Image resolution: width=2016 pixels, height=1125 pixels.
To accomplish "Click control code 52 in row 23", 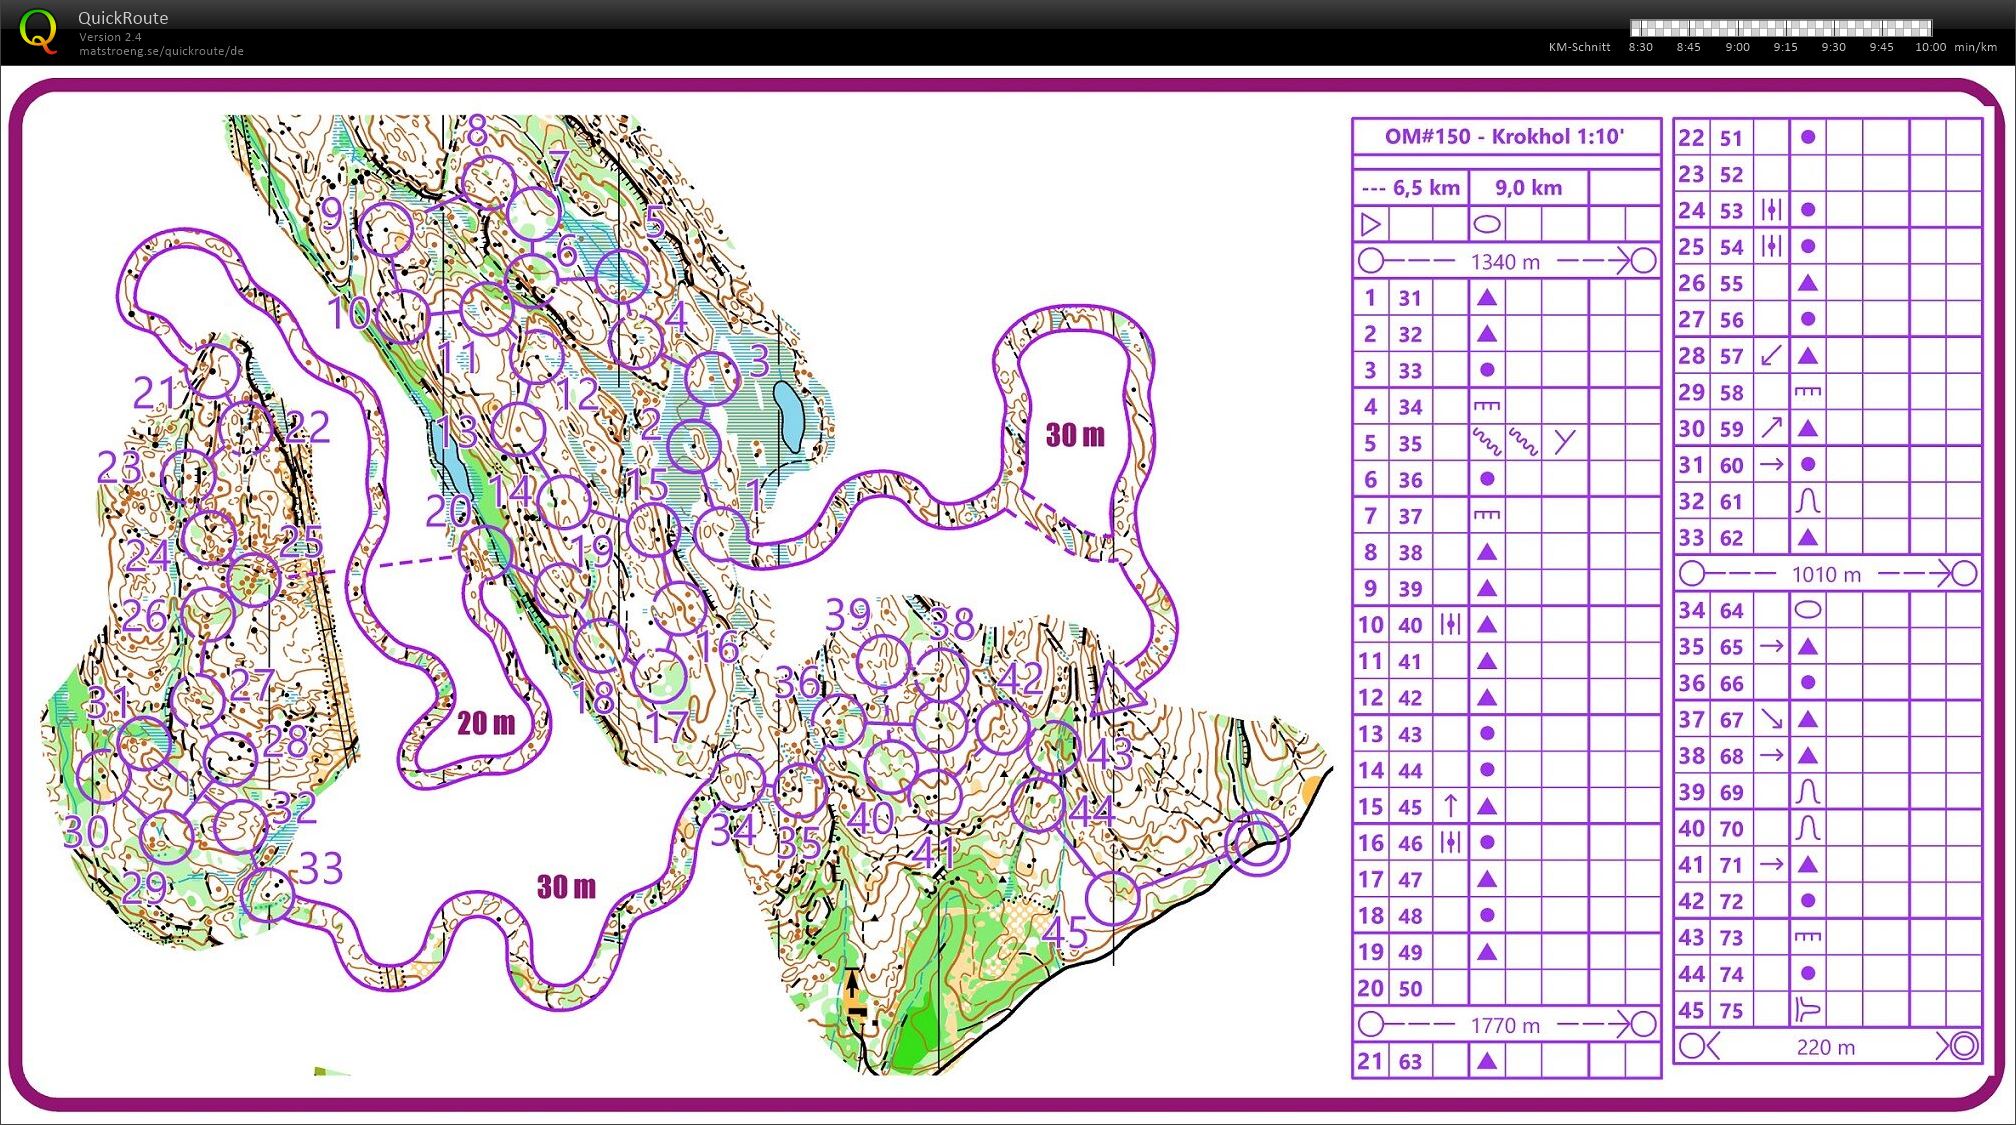I will [1732, 175].
